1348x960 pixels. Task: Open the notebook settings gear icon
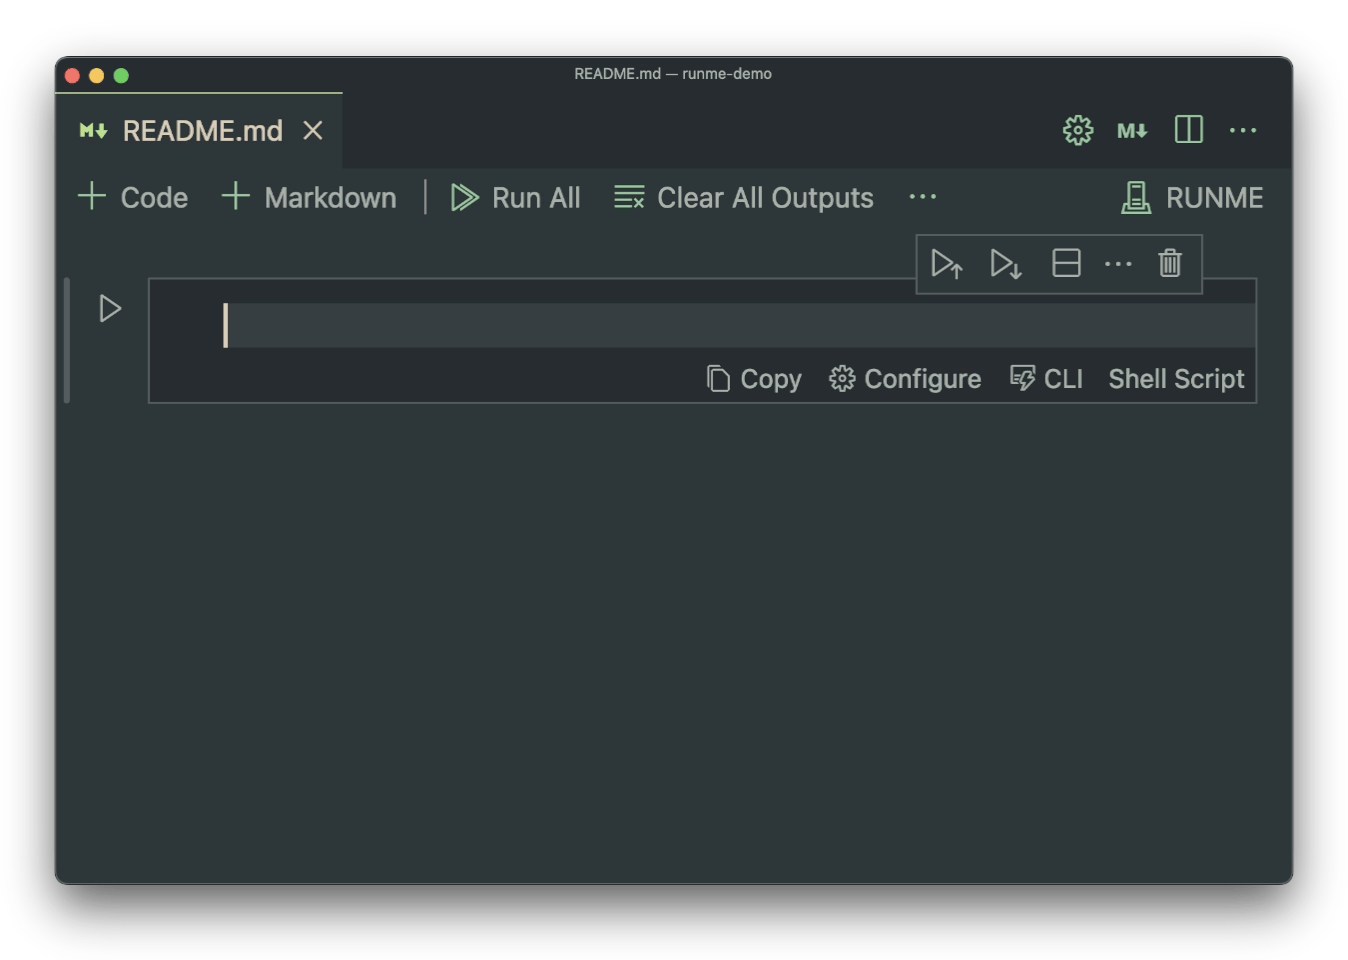[x=1078, y=130]
